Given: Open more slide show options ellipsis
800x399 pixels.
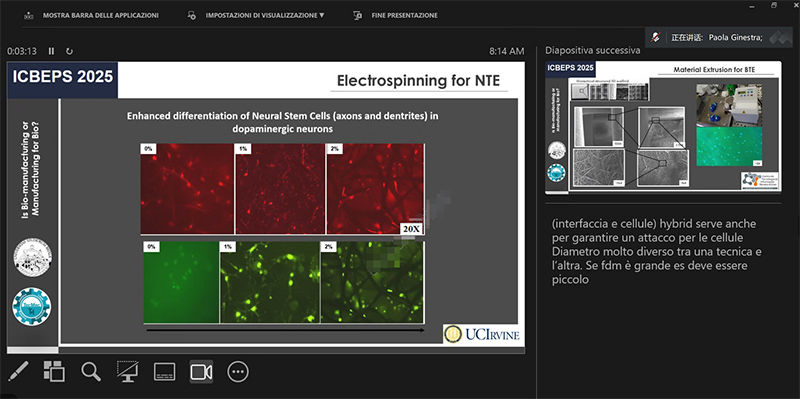Looking at the screenshot, I should click(x=238, y=372).
